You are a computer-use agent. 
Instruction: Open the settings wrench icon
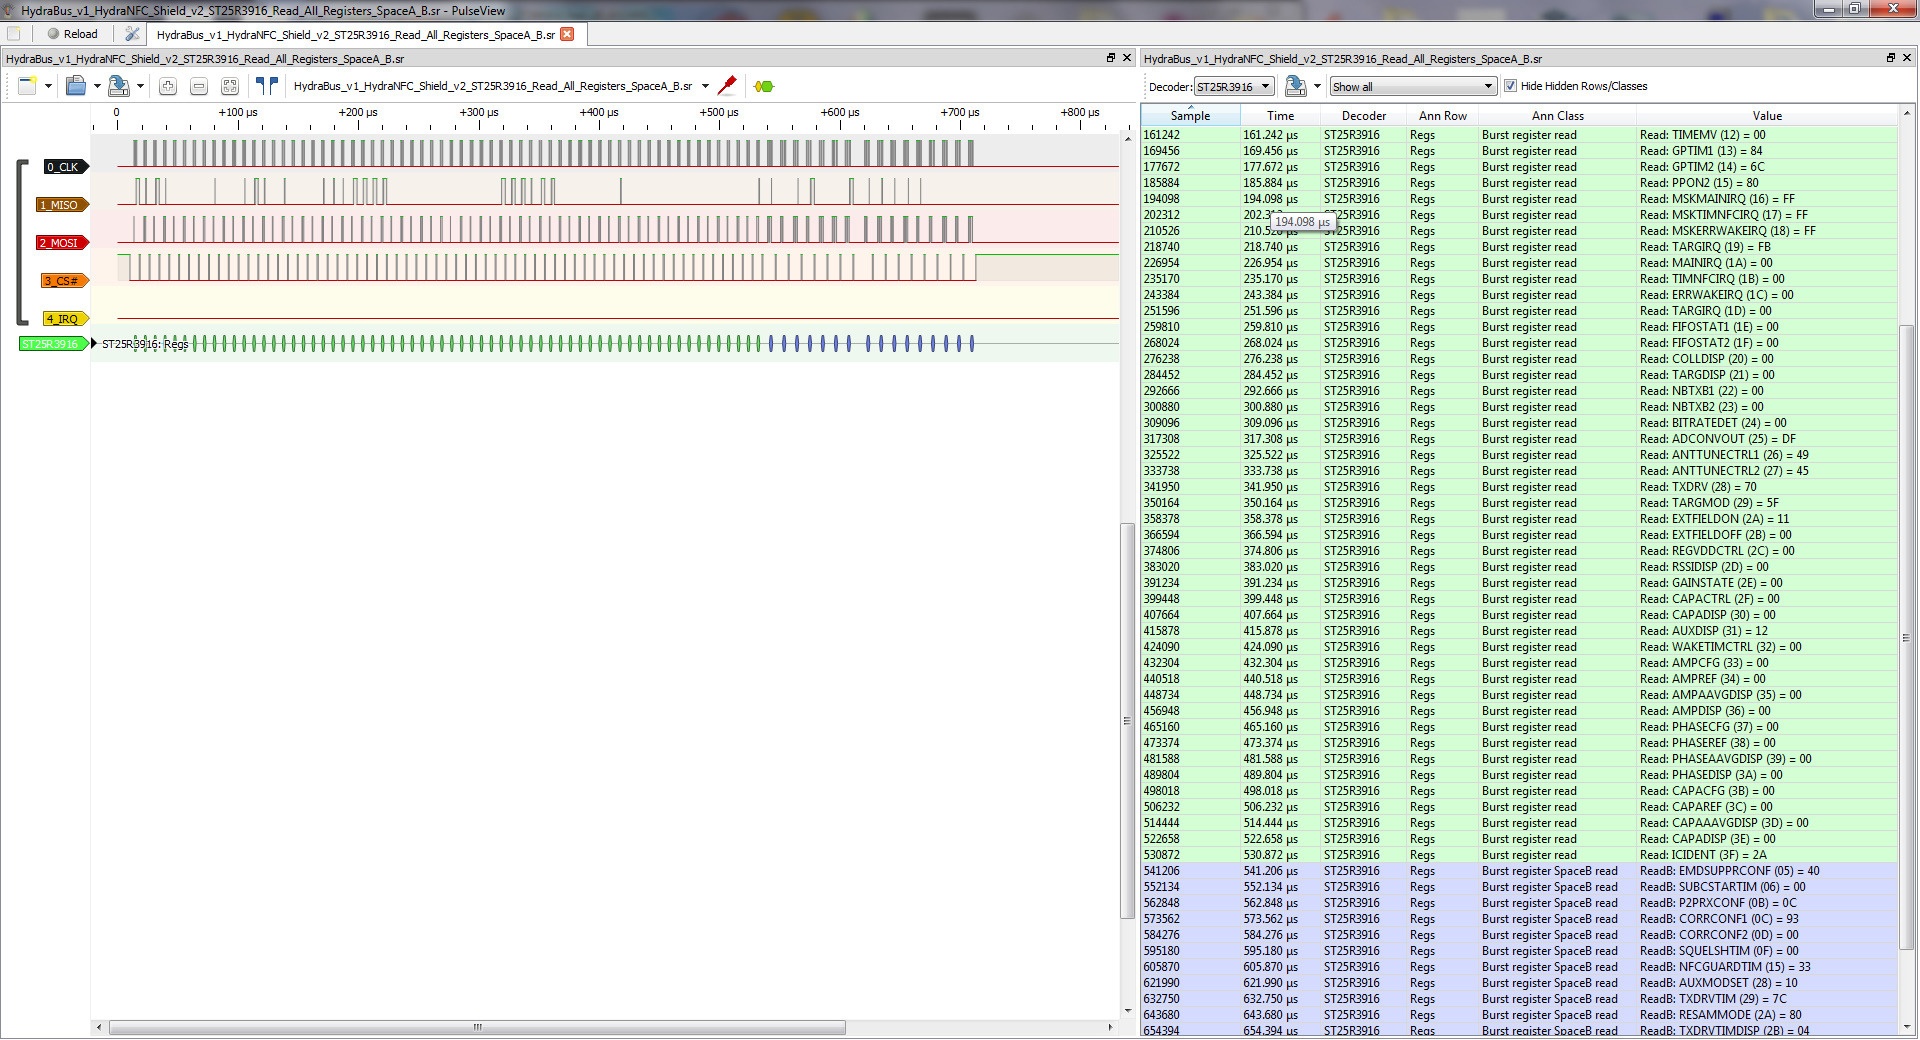pyautogui.click(x=132, y=34)
